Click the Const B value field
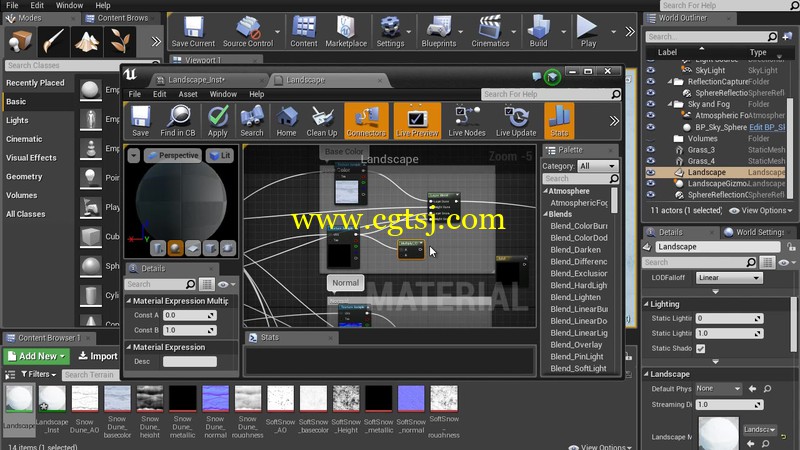The image size is (800, 450). tap(190, 330)
